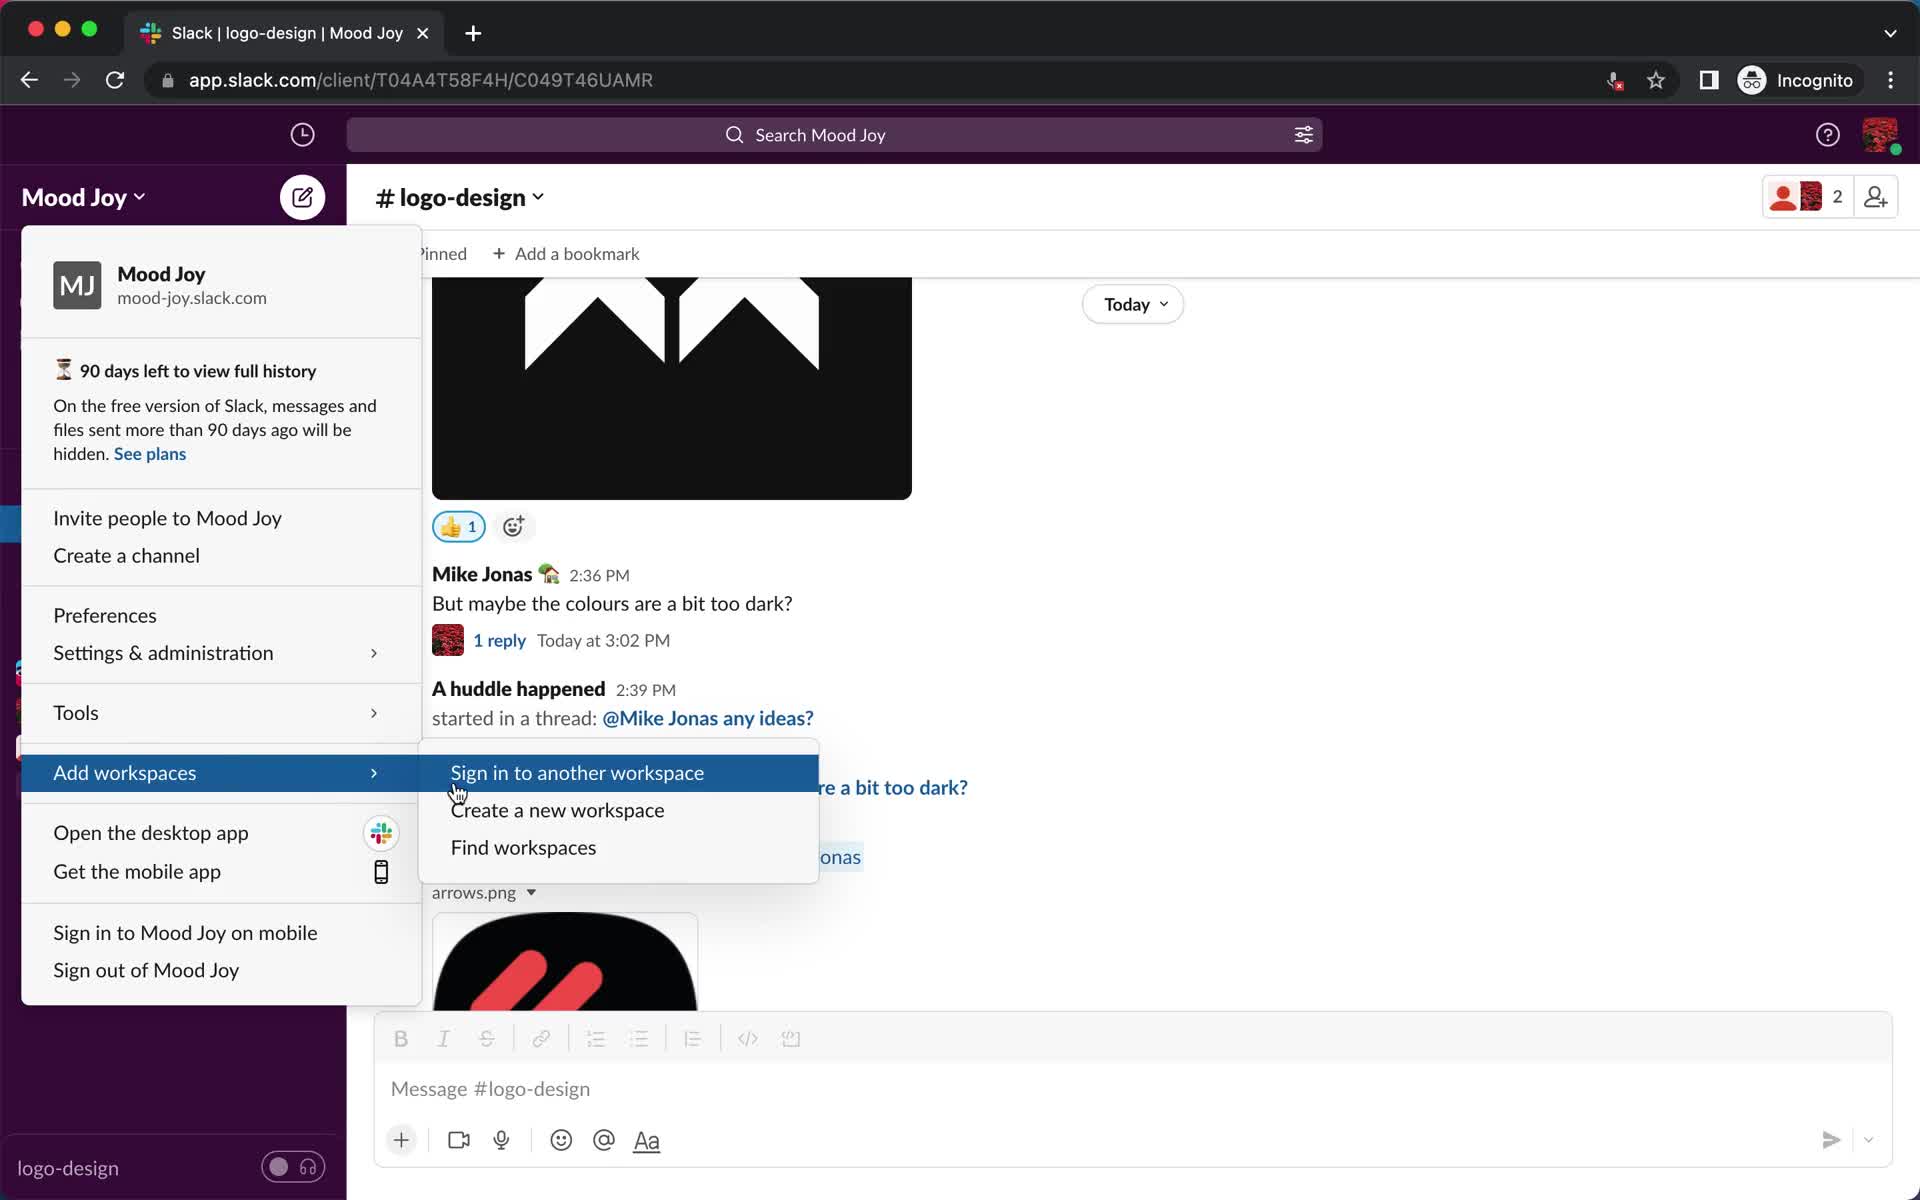Viewport: 1920px width, 1200px height.
Task: Select Sign out of Mood Joy
Action: coord(221,970)
